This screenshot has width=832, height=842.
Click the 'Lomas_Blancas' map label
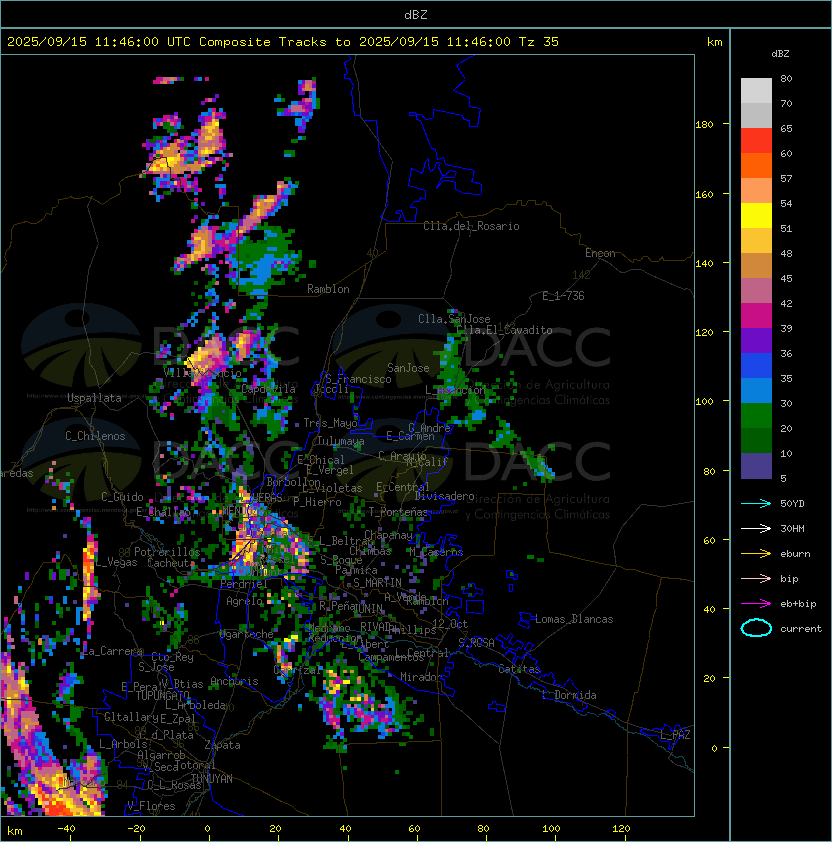(574, 619)
